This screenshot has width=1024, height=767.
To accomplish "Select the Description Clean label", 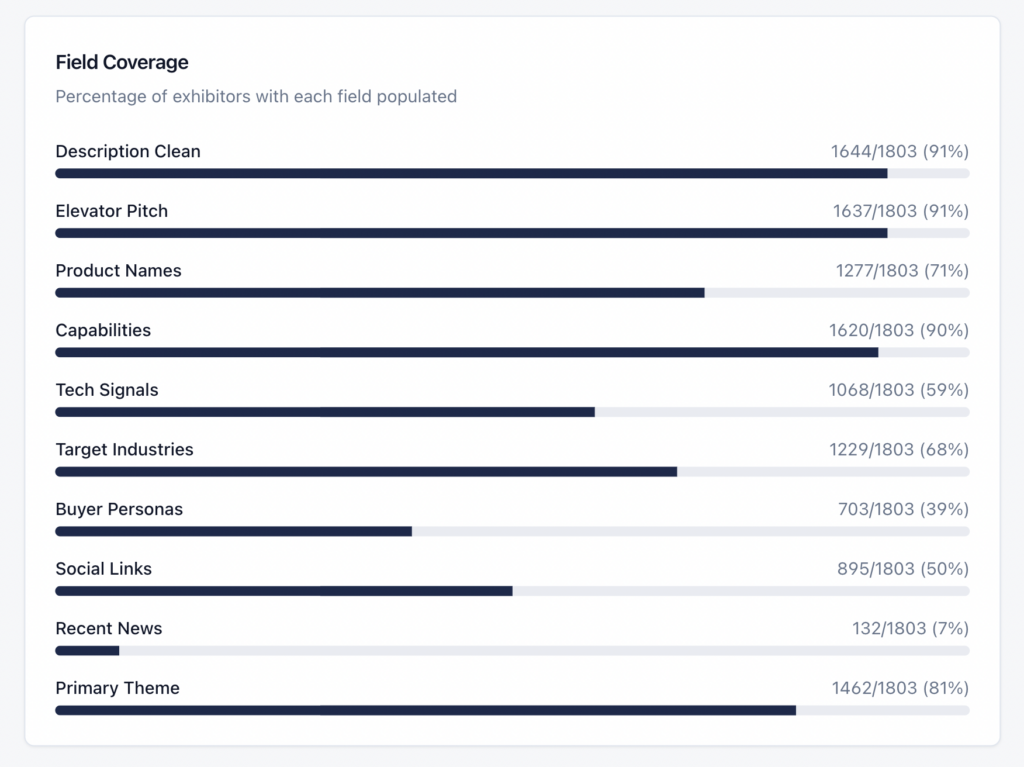I will 128,152.
